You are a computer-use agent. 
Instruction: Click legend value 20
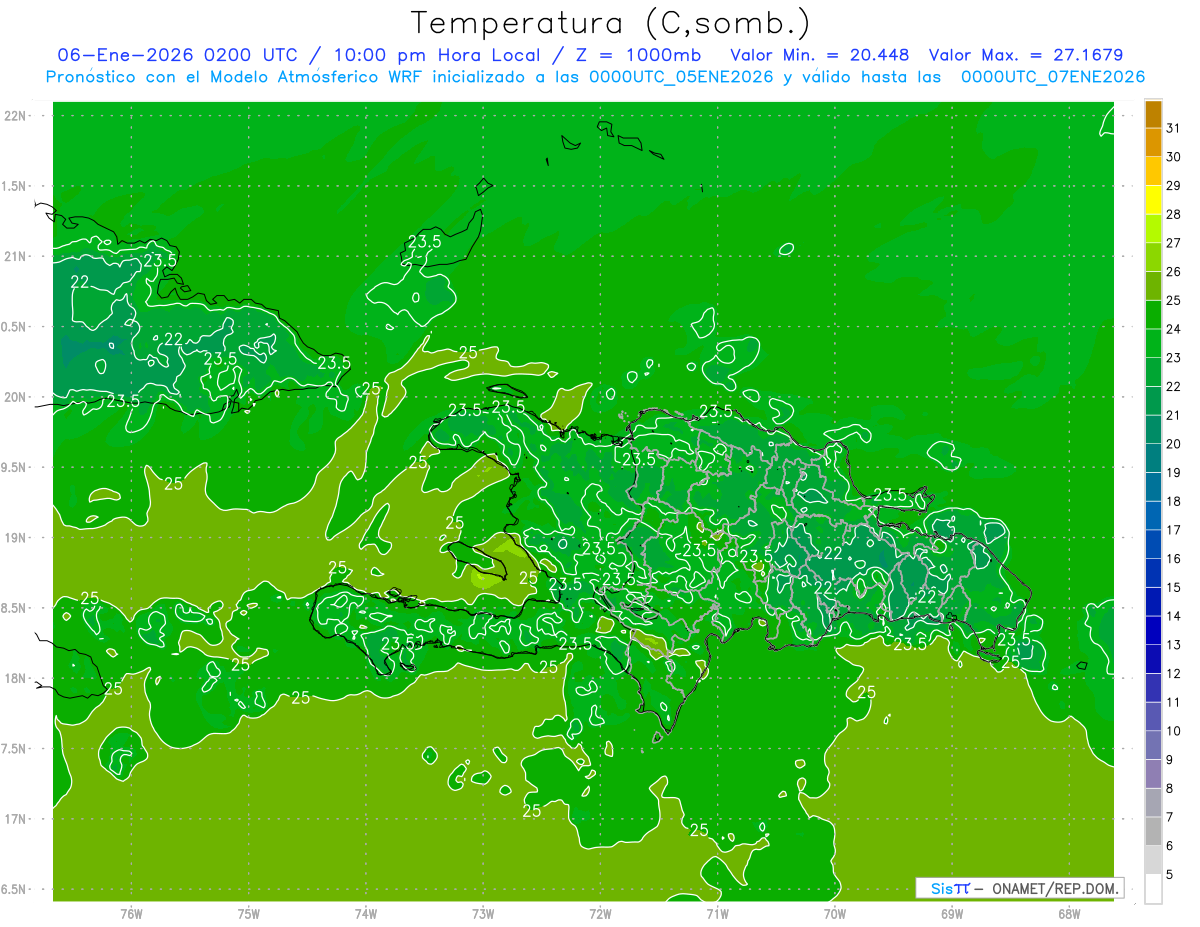click(x=1173, y=444)
